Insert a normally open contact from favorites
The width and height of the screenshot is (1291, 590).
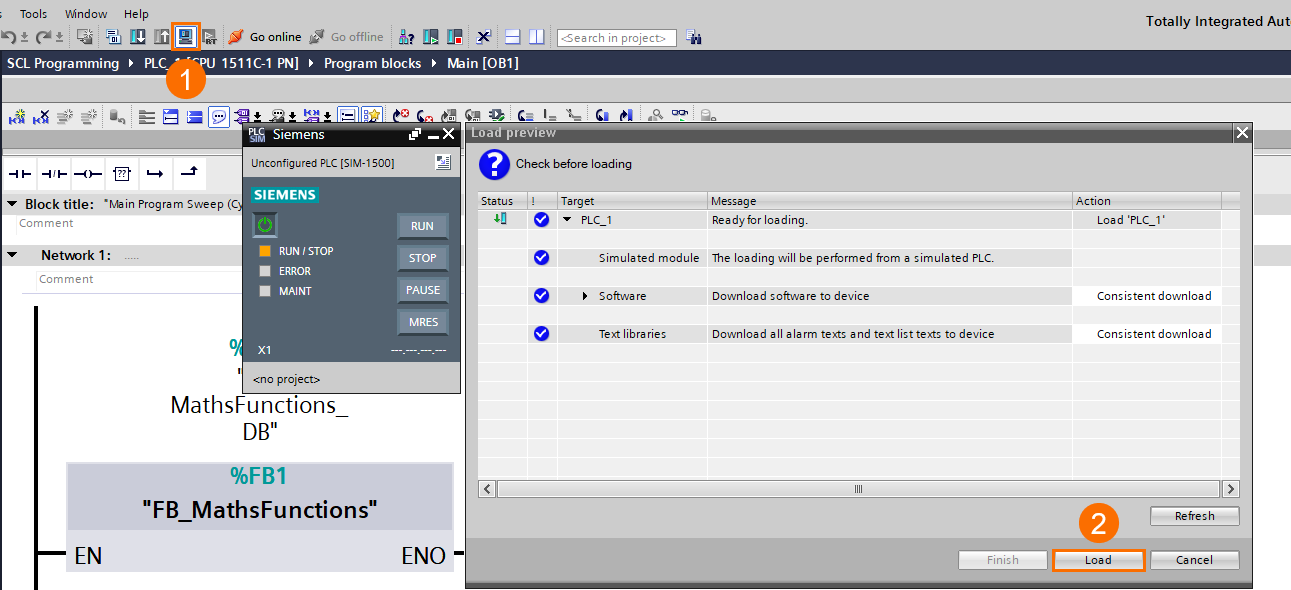coord(20,174)
